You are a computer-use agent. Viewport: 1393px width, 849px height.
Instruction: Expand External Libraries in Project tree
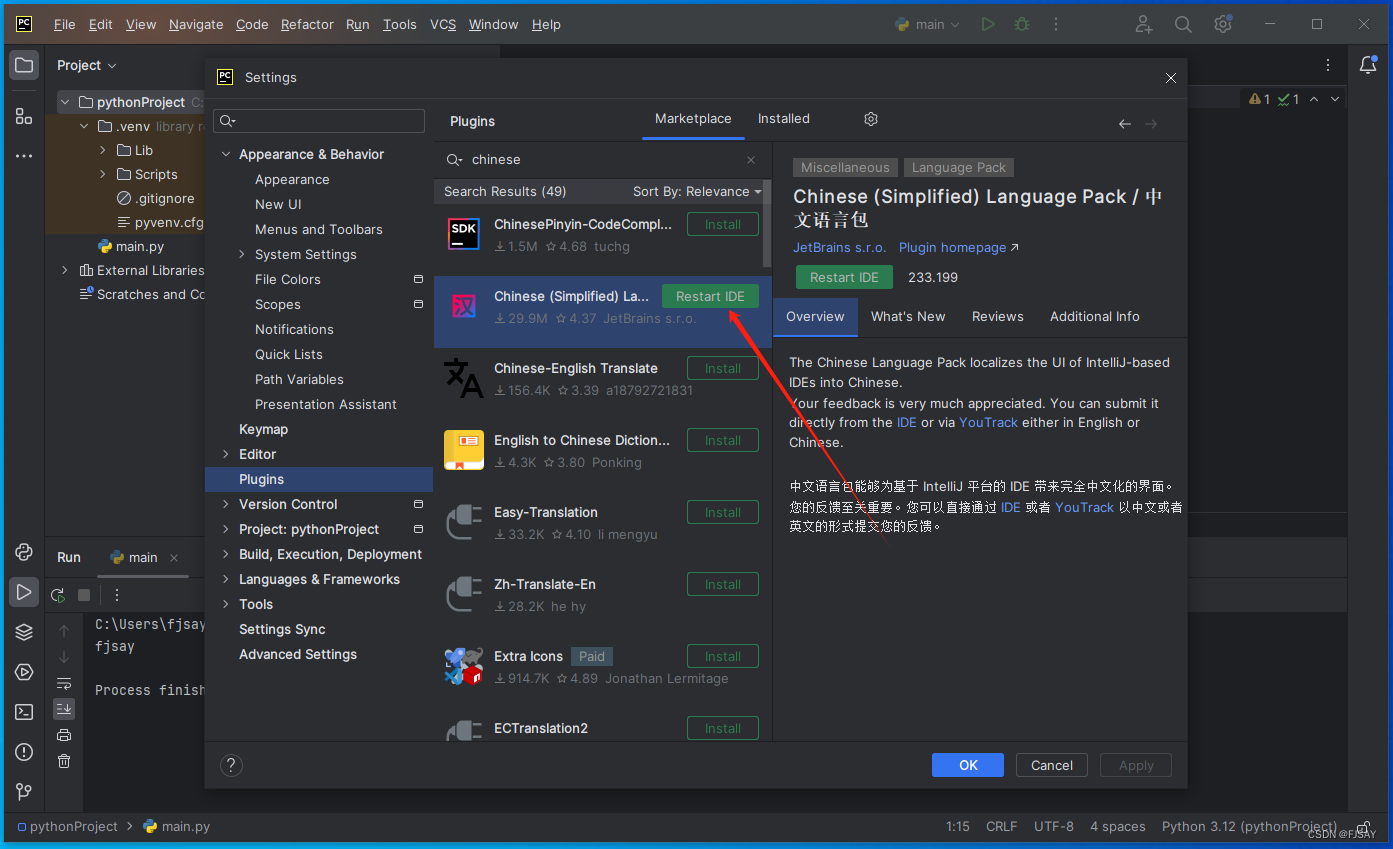coord(66,270)
